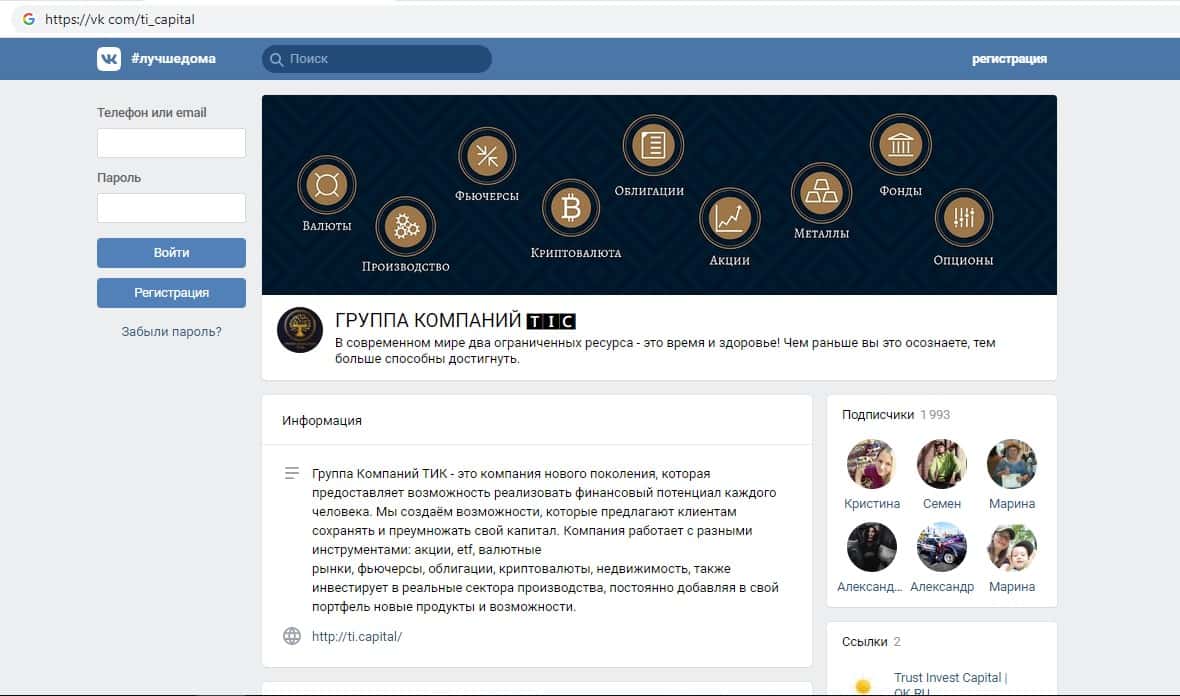This screenshot has height=696, width=1180.
Task: Click Александр's avatar with car photo
Action: (x=941, y=547)
